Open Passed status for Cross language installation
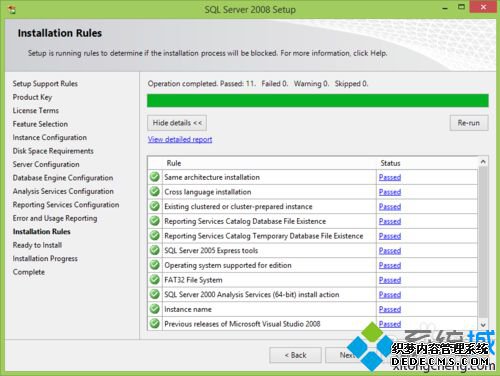This screenshot has height=376, width=500. 390,192
